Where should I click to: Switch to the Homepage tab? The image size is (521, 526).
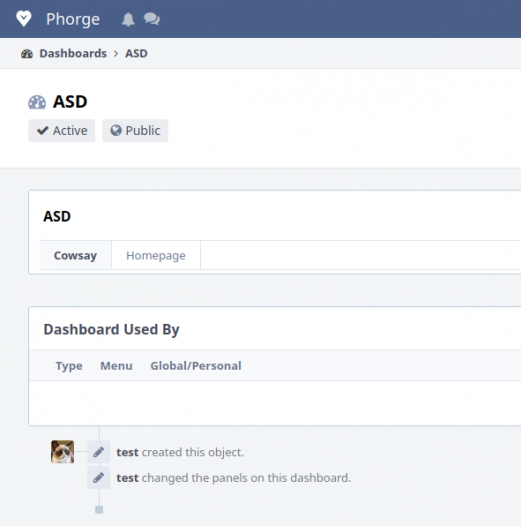click(x=156, y=255)
